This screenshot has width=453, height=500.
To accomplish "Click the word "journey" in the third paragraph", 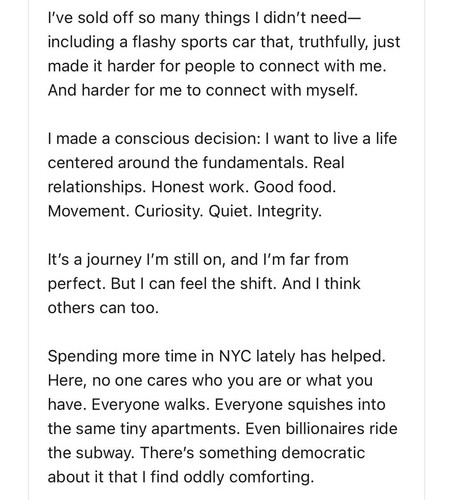I will (x=114, y=260).
